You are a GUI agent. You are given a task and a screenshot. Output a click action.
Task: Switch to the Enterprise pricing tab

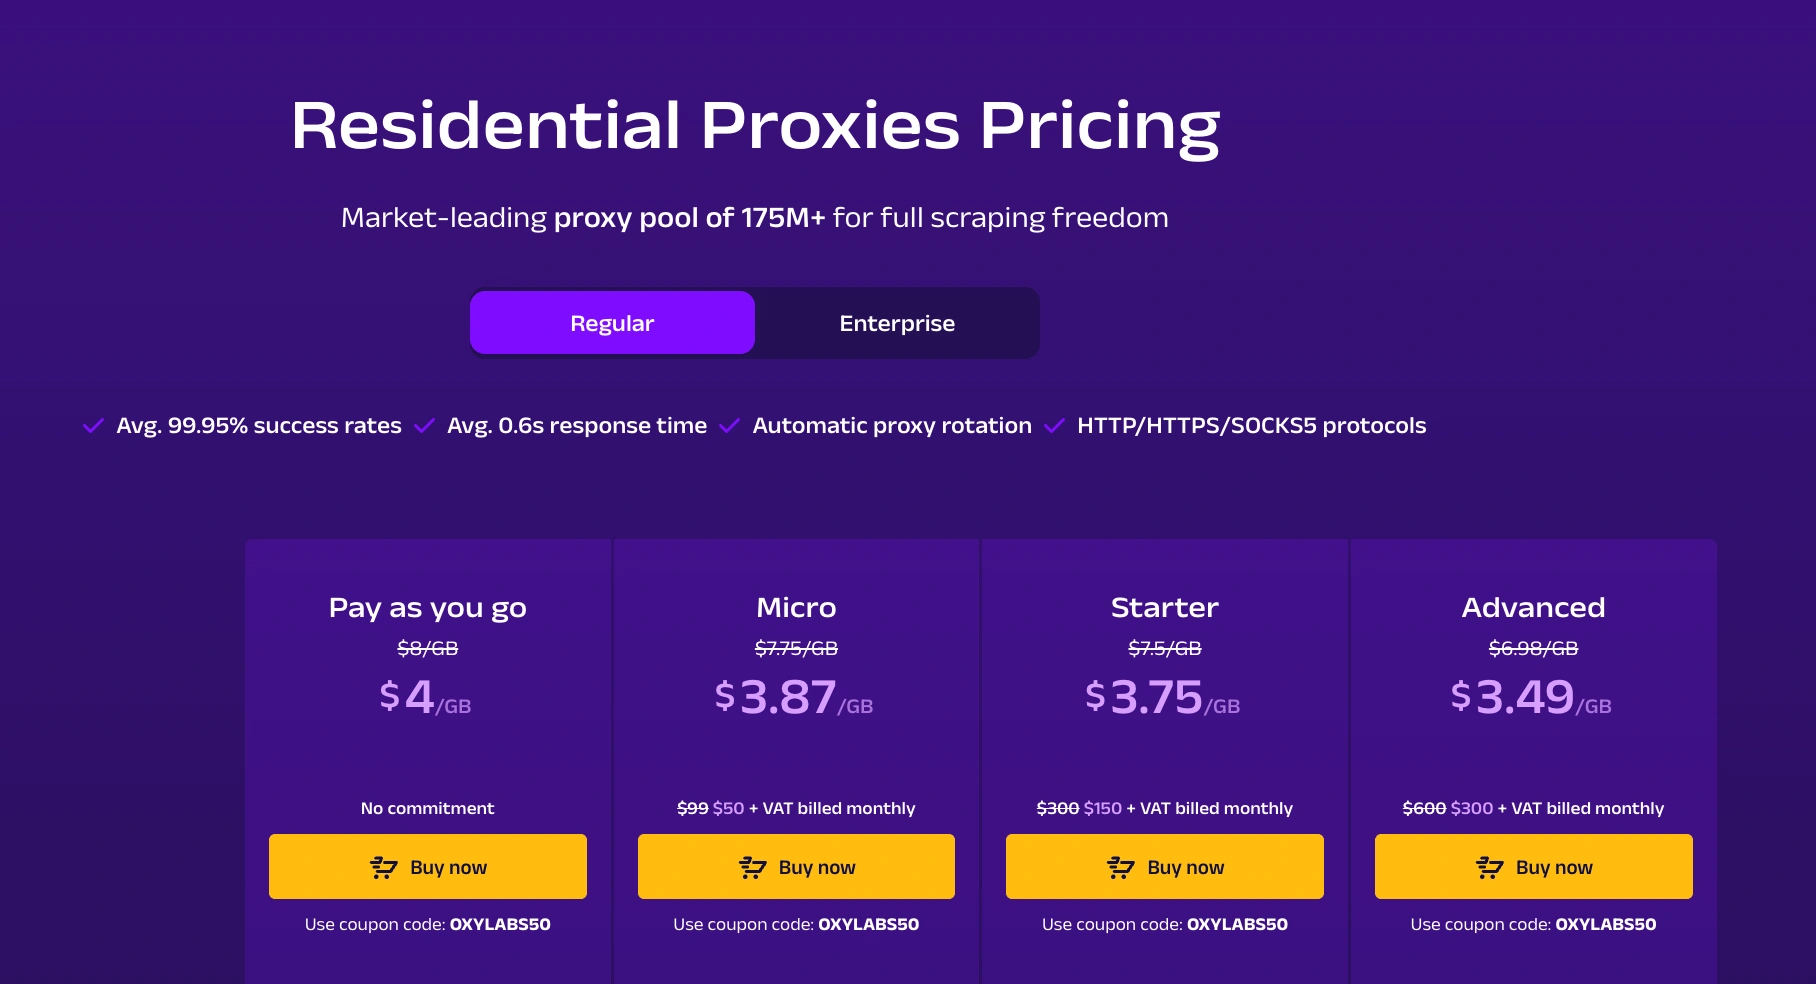[x=897, y=323]
